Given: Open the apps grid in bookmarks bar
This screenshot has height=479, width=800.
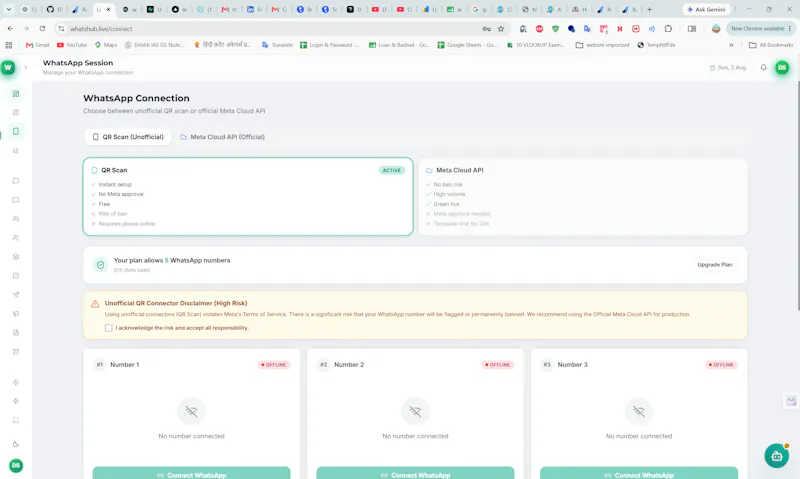Looking at the screenshot, I should (x=9, y=45).
